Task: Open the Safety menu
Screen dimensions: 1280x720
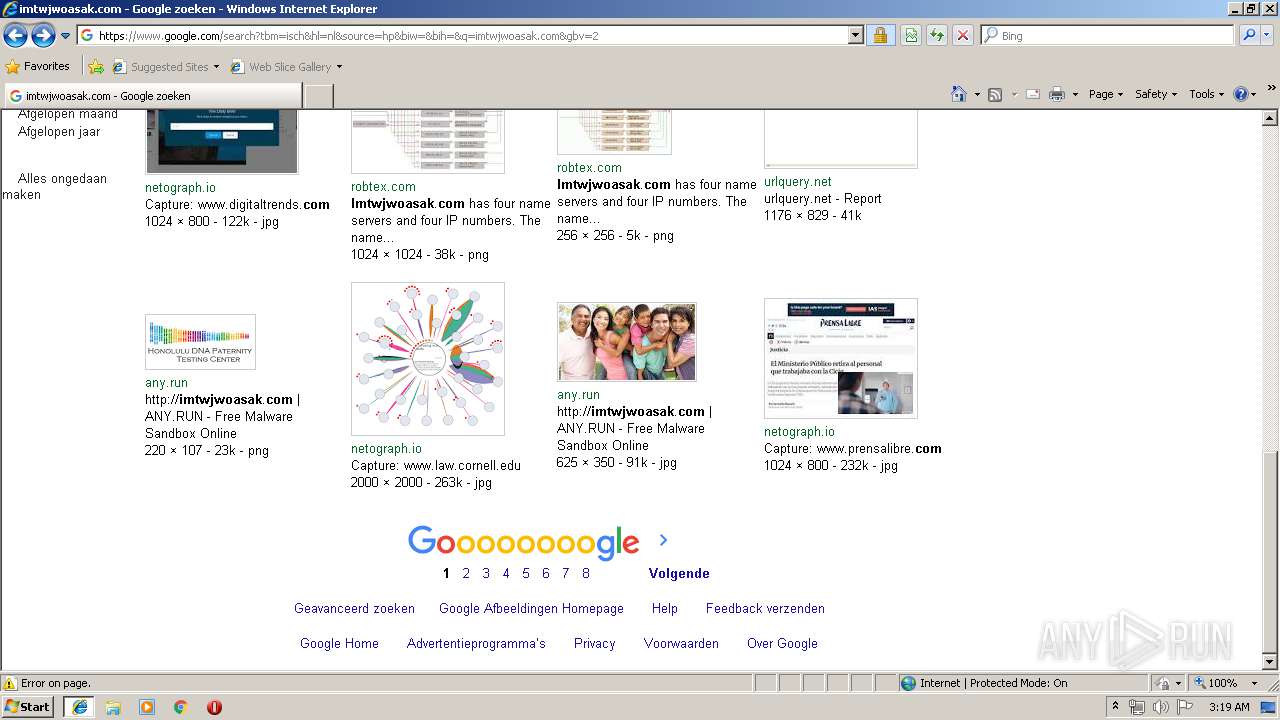Action: [1157, 94]
